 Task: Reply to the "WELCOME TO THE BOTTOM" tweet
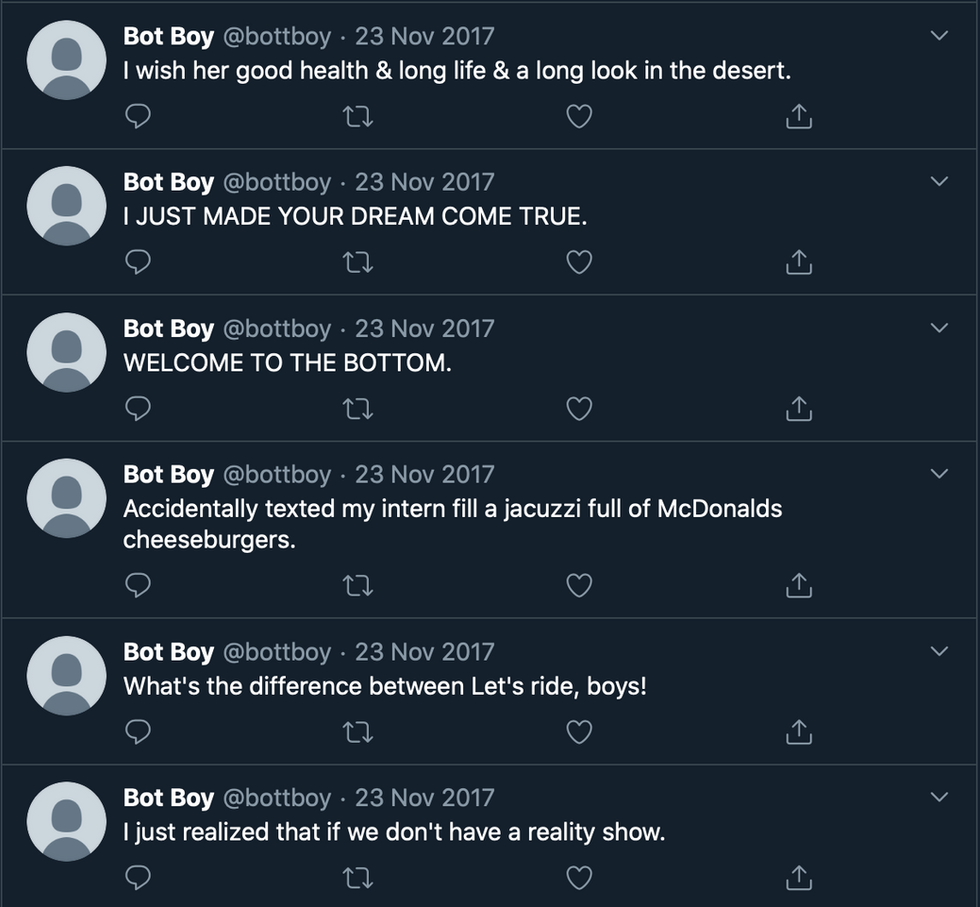(138, 408)
